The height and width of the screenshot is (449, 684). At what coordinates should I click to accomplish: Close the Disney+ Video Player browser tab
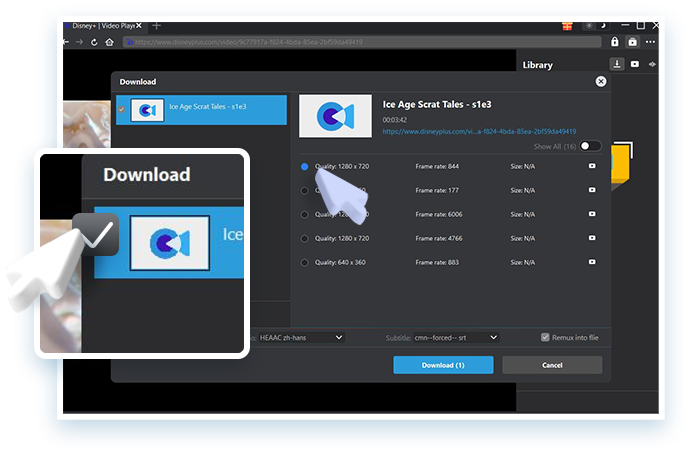[139, 26]
